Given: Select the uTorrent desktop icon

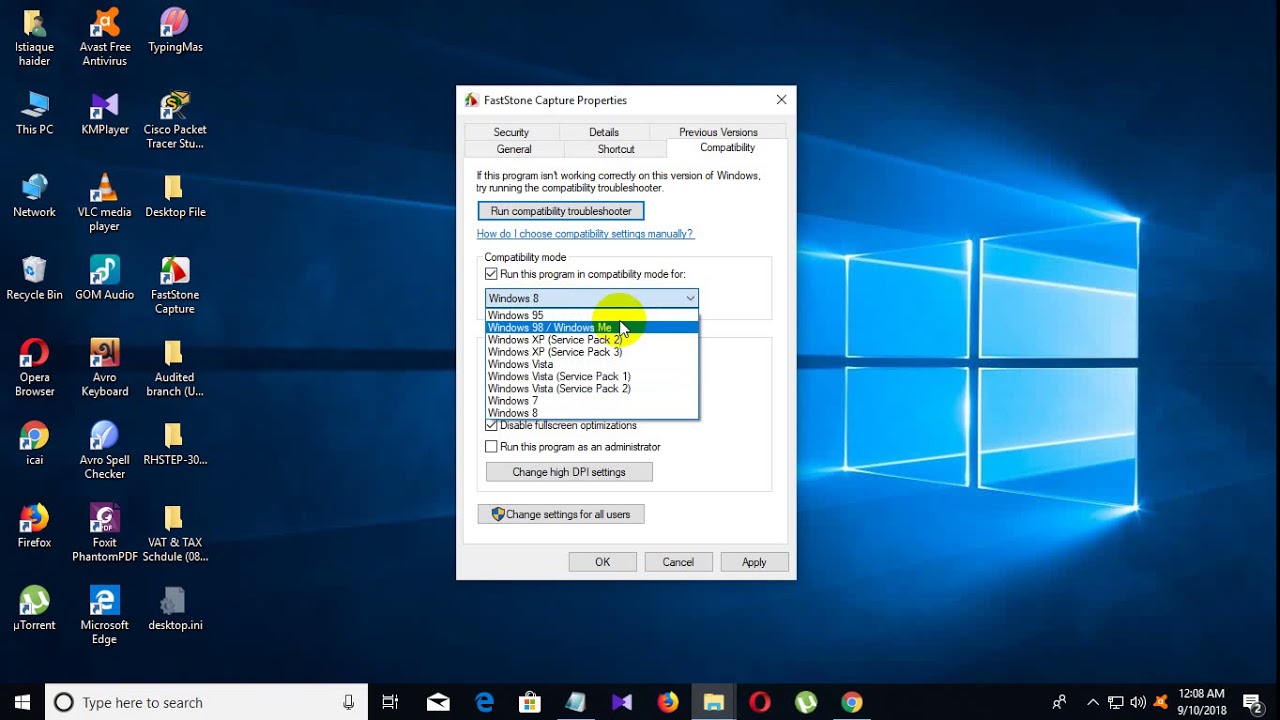Looking at the screenshot, I should 34,608.
